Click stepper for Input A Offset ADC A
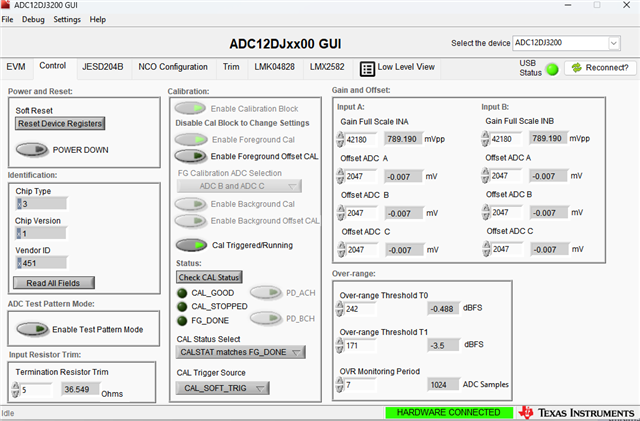This screenshot has height=421, width=640. 340,176
